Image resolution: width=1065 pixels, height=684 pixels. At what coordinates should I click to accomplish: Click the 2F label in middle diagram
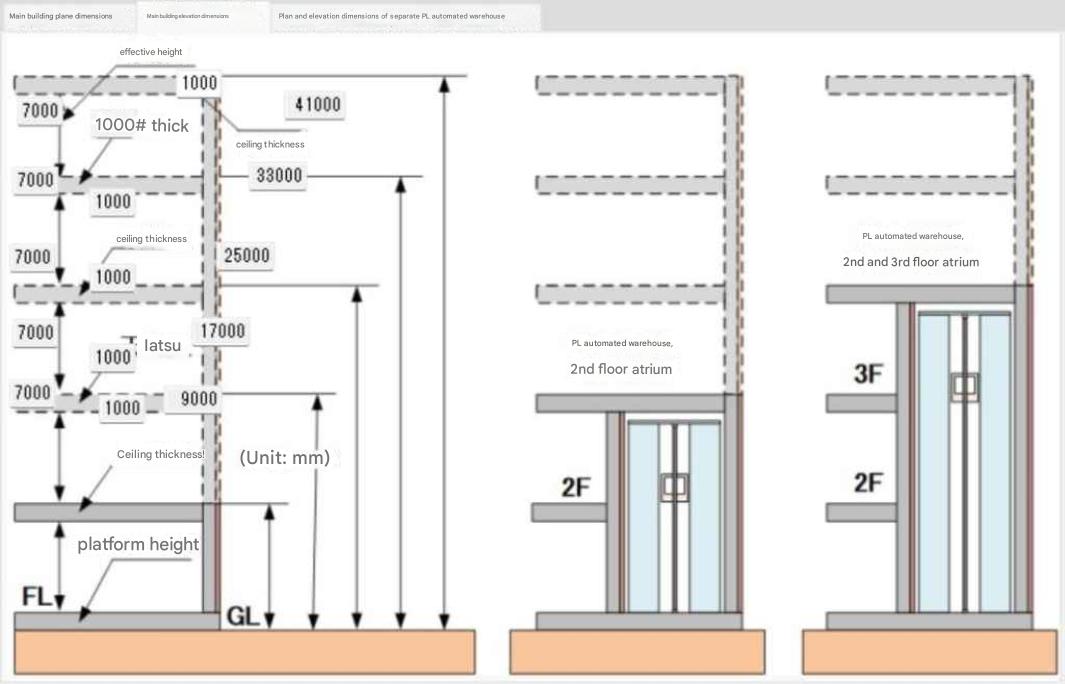pos(576,487)
